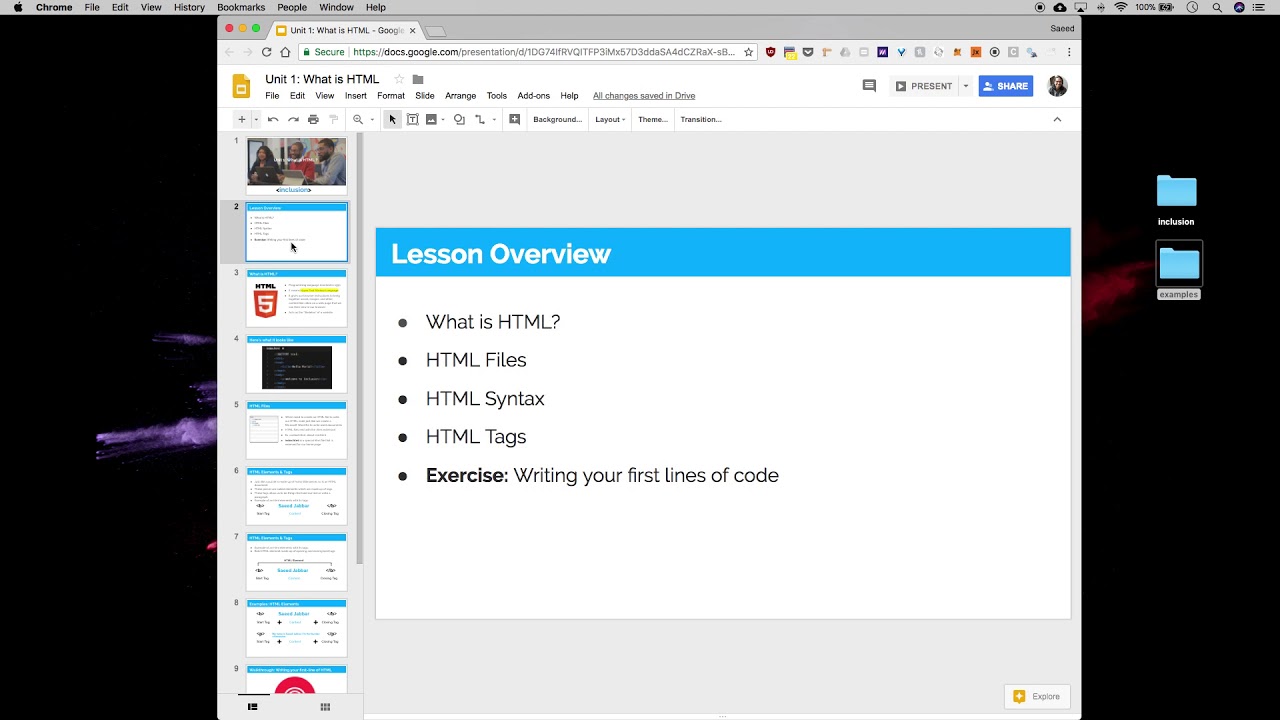This screenshot has height=720, width=1280.
Task: Redo the last action
Action: click(293, 119)
